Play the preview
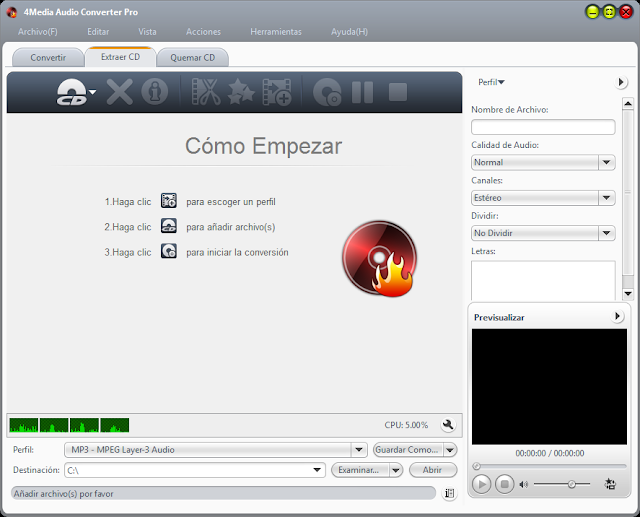This screenshot has height=517, width=640. (482, 484)
